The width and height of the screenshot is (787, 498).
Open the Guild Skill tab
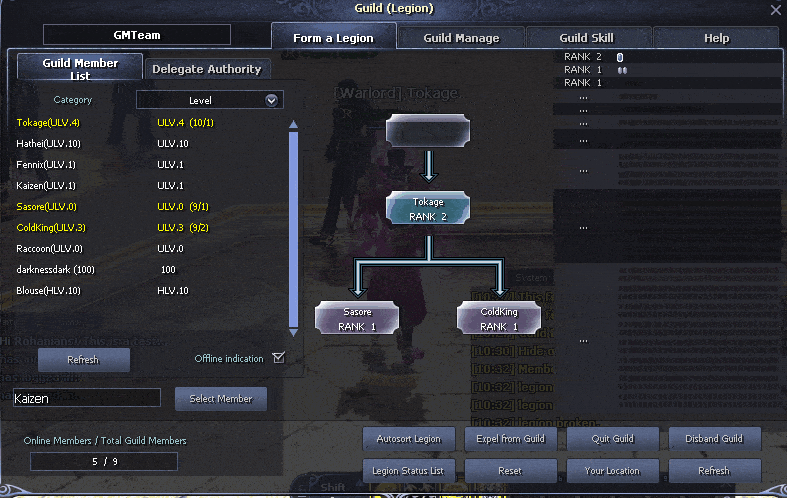[586, 38]
